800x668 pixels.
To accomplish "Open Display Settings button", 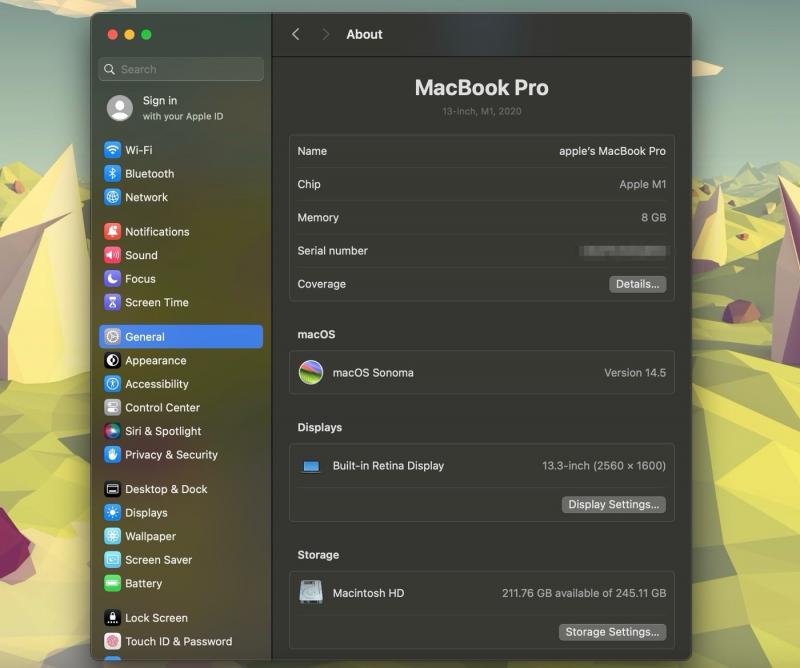I will click(613, 504).
